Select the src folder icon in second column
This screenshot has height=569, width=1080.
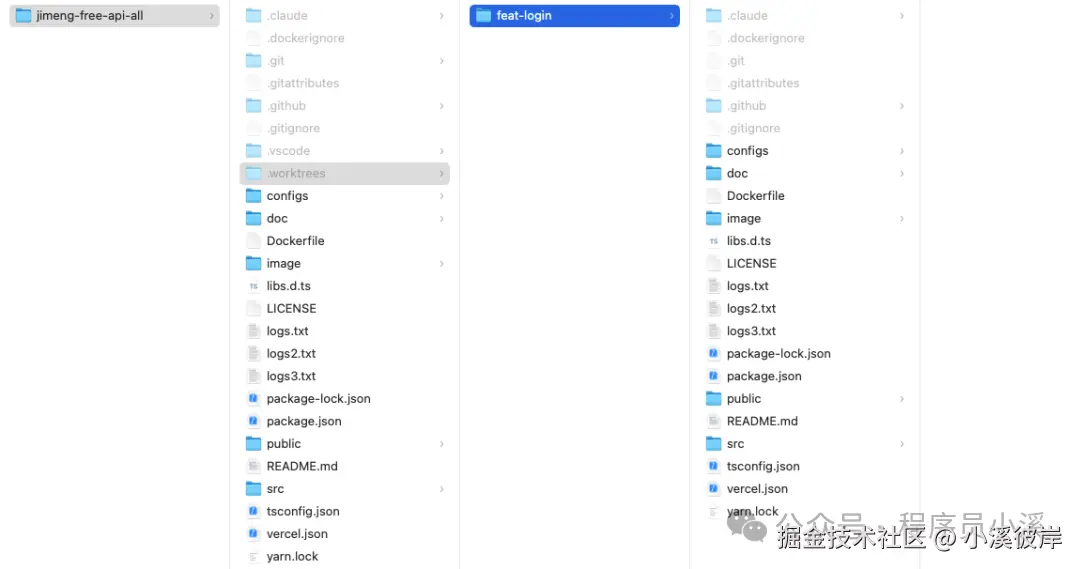[x=253, y=488]
